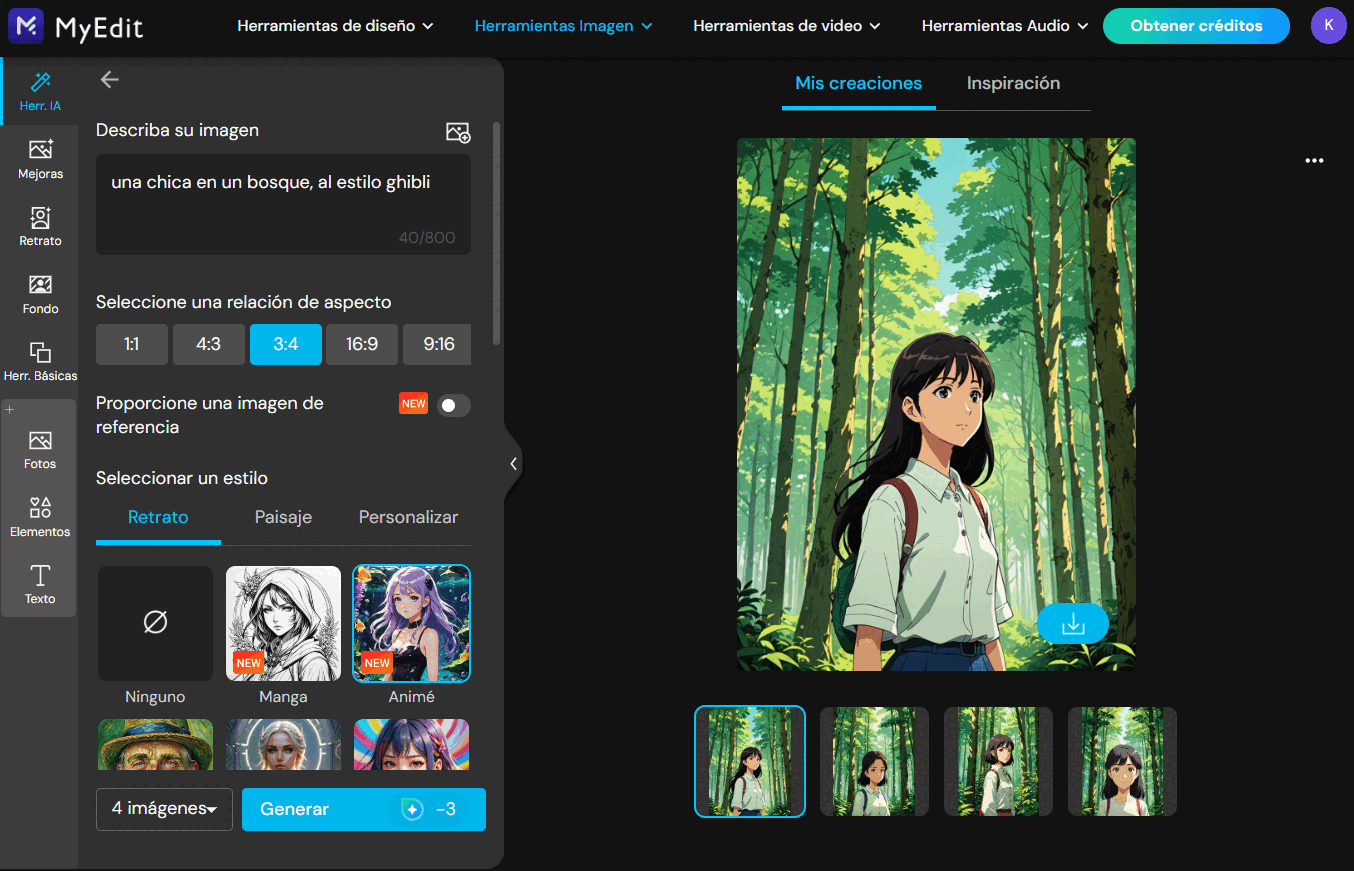The height and width of the screenshot is (871, 1354).
Task: Click the image upload icon beside Describa su imagen
Action: point(457,131)
